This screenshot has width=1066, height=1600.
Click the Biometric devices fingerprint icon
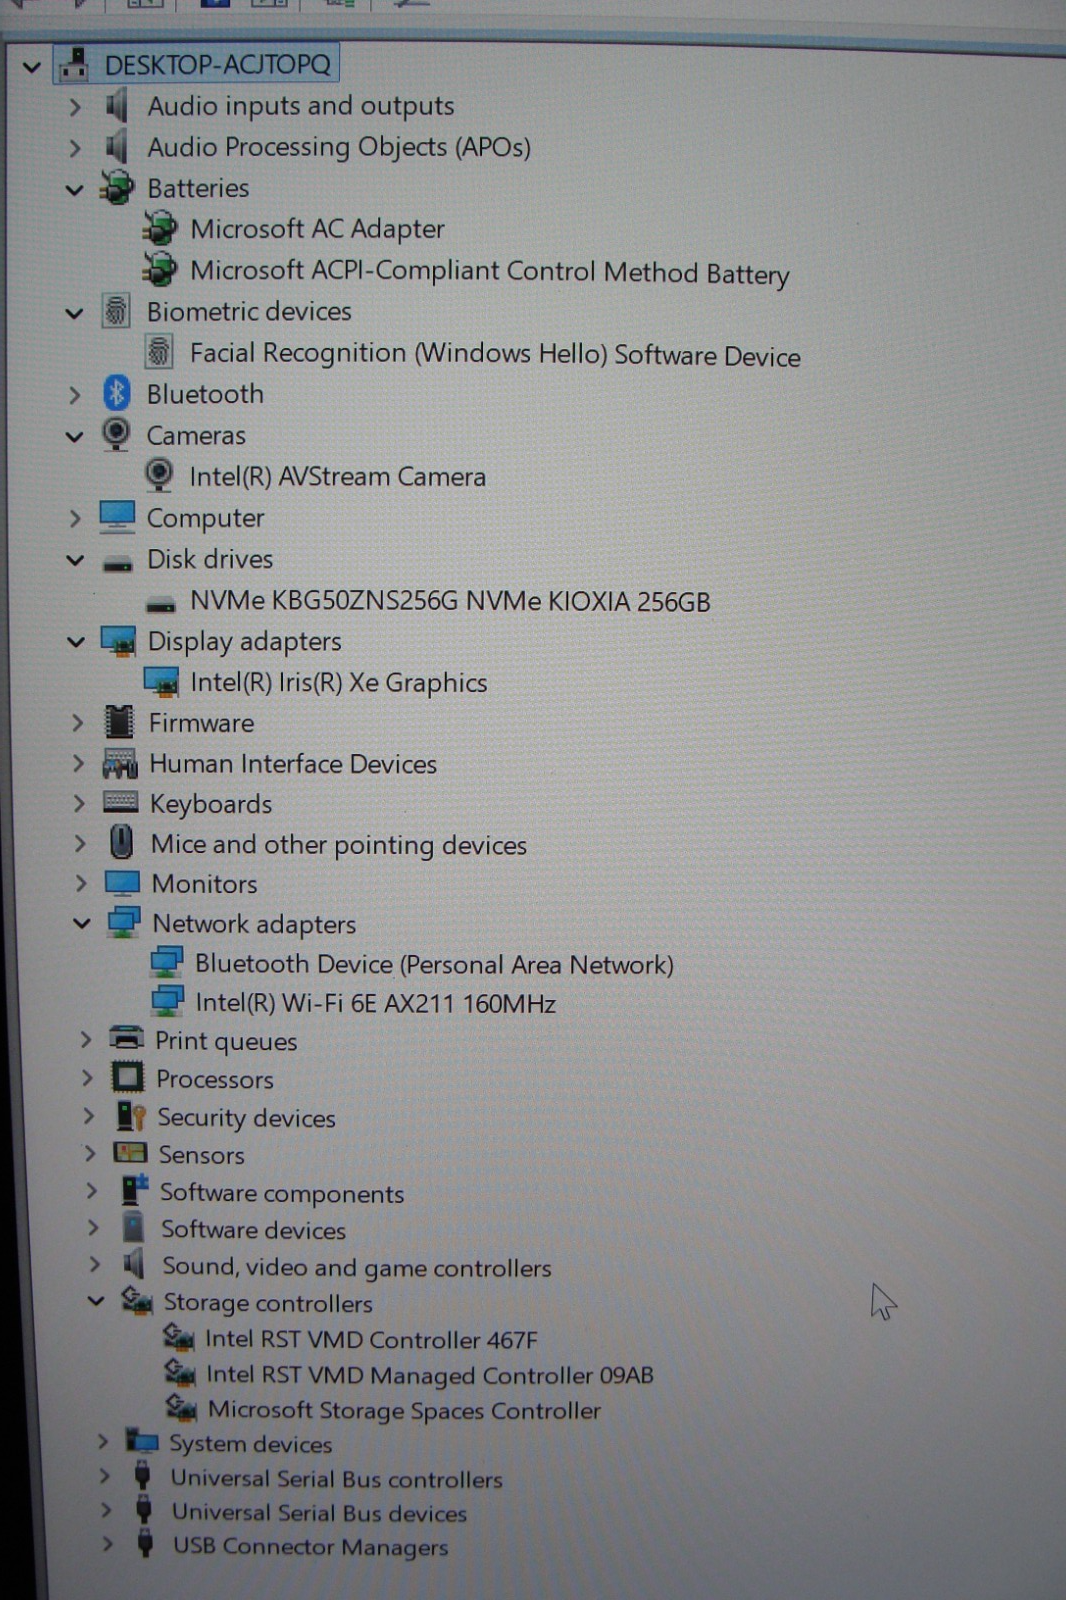116,311
